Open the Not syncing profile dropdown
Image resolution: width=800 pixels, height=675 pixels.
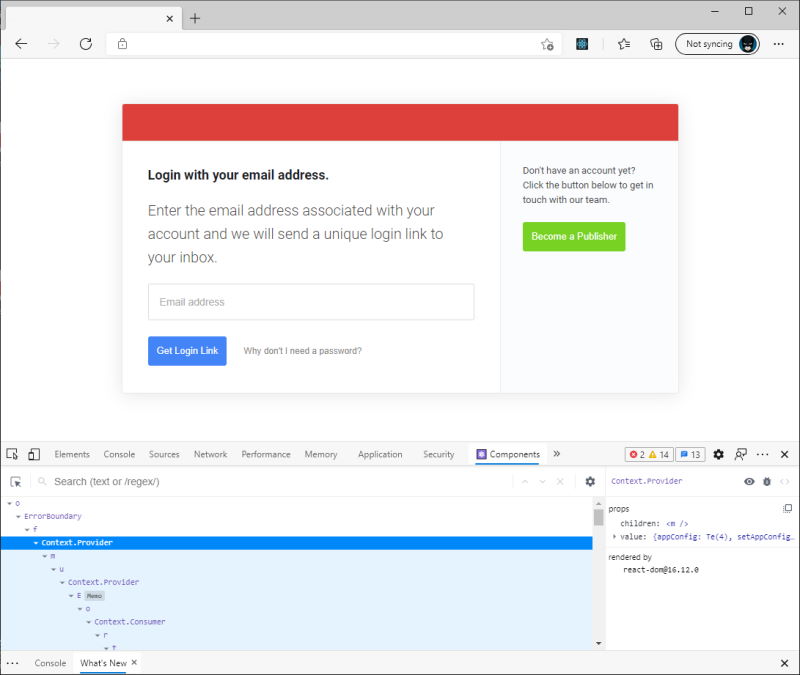pos(716,44)
